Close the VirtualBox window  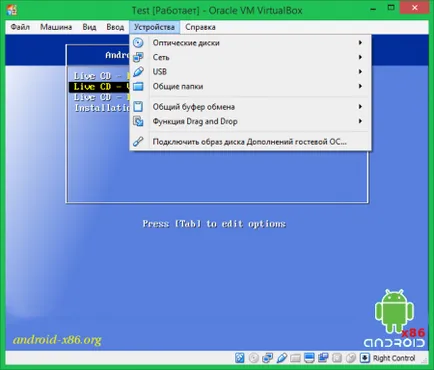point(415,8)
